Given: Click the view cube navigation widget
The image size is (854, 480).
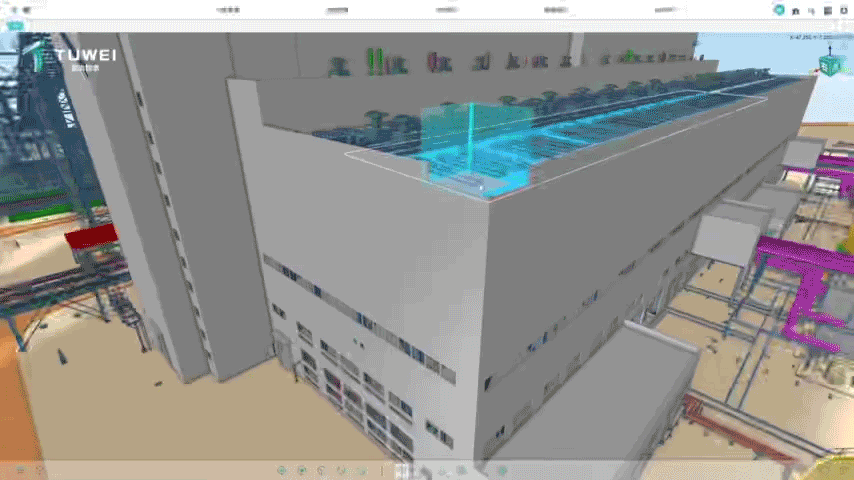Looking at the screenshot, I should [829, 65].
